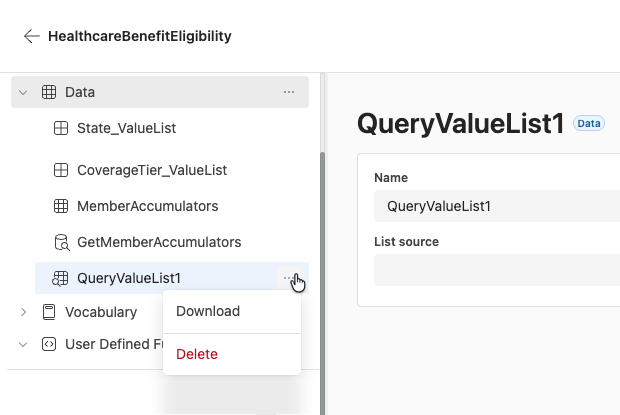
Task: Click the sidebar vertical scrollbar
Action: [322, 283]
